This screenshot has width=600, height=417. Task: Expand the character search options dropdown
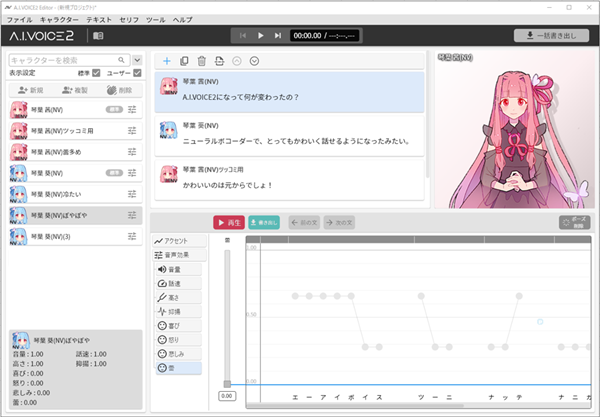(137, 60)
